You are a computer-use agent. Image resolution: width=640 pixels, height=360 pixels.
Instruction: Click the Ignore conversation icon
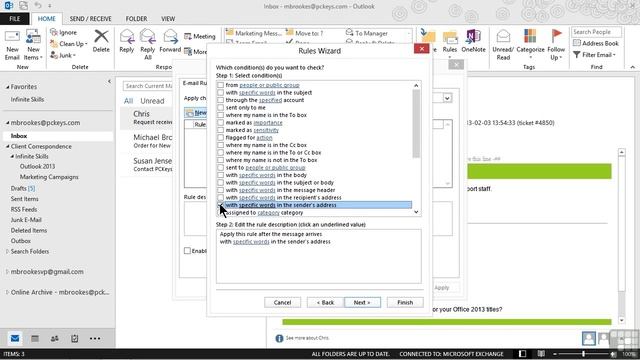click(x=54, y=32)
